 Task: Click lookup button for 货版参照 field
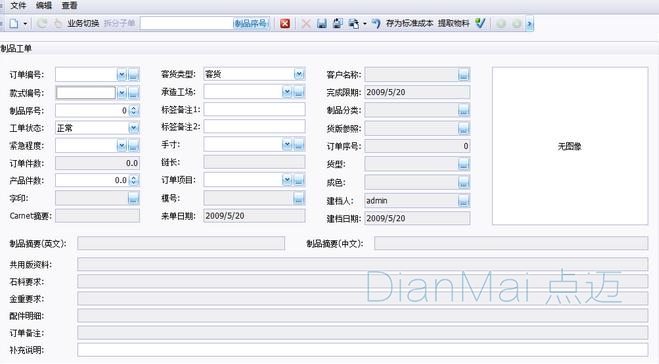tap(463, 128)
